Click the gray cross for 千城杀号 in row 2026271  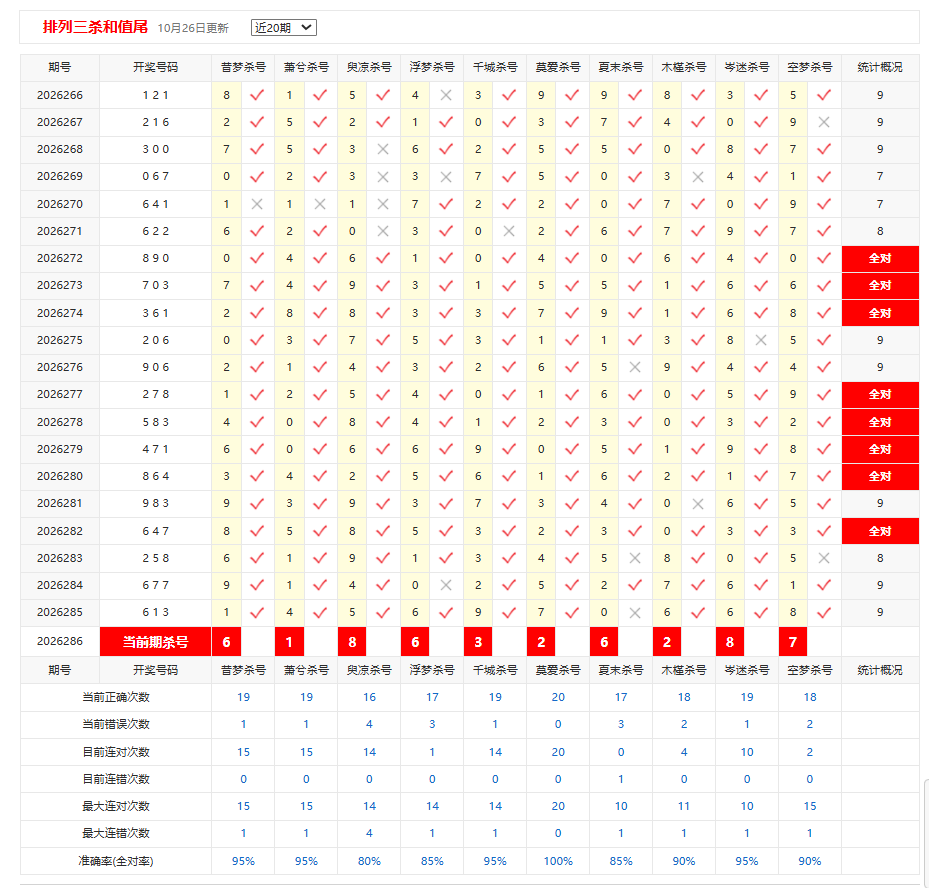[509, 231]
